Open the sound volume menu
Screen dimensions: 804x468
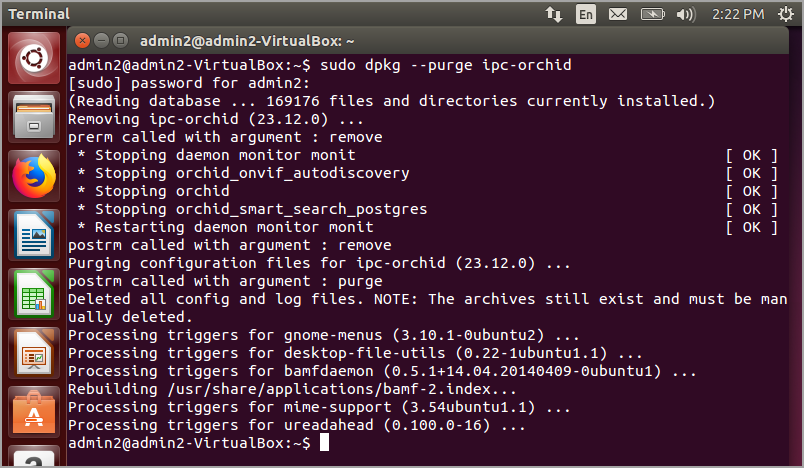(685, 14)
